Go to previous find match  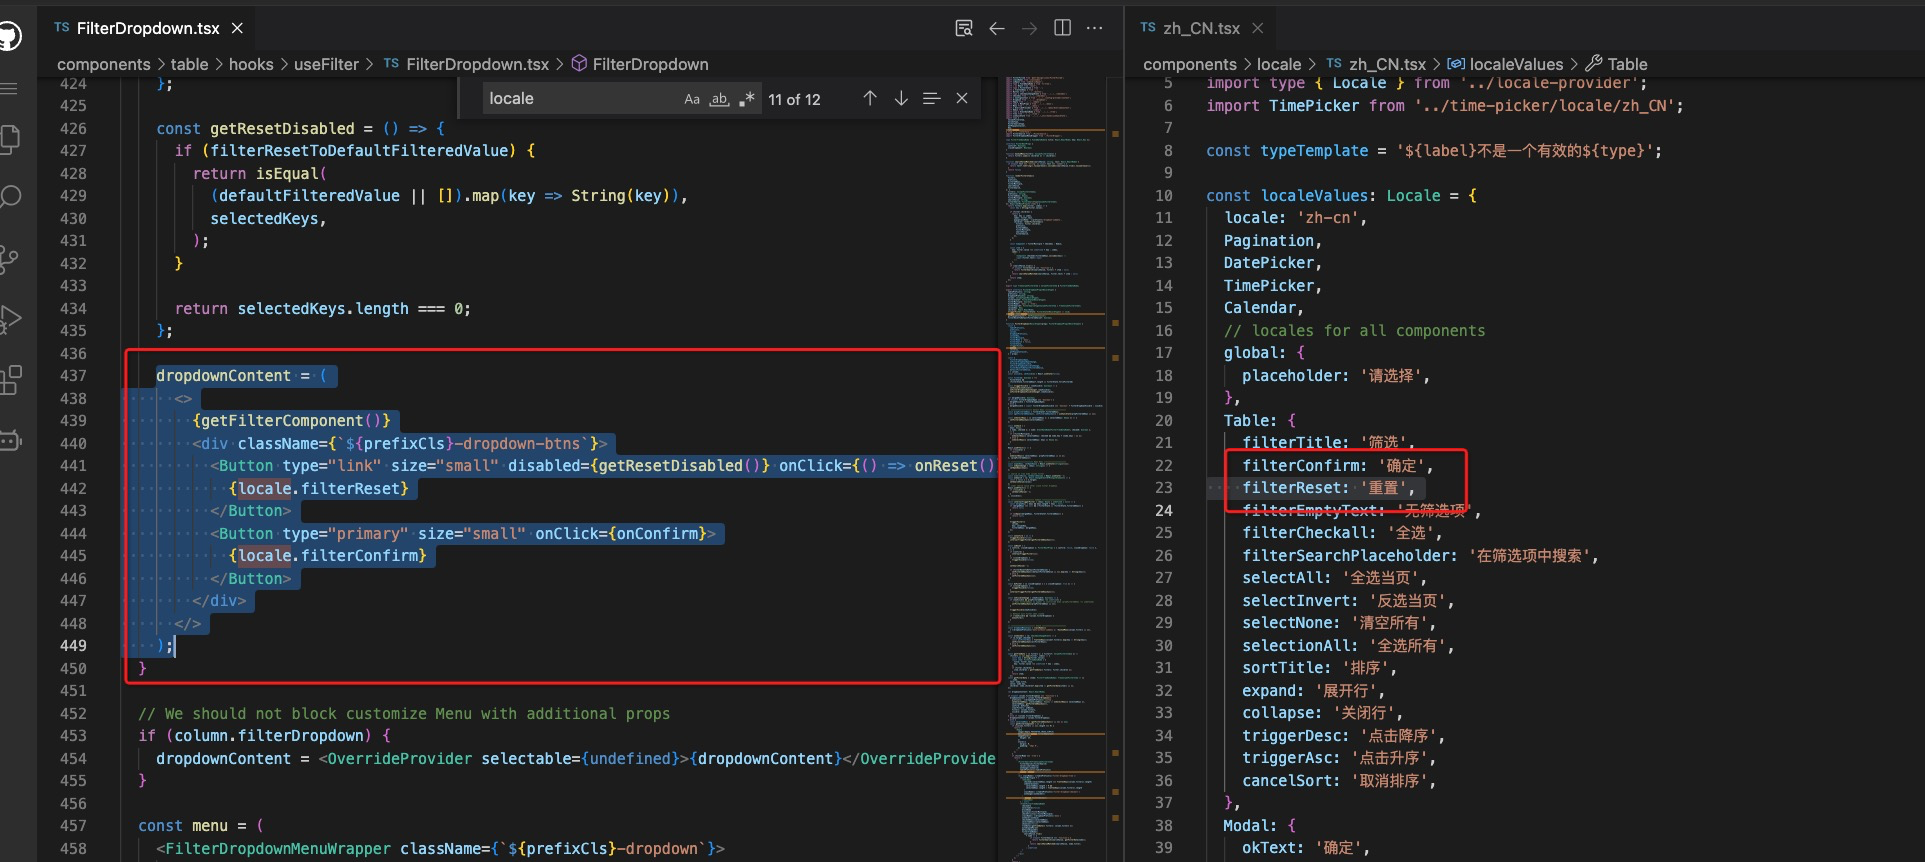(x=870, y=98)
